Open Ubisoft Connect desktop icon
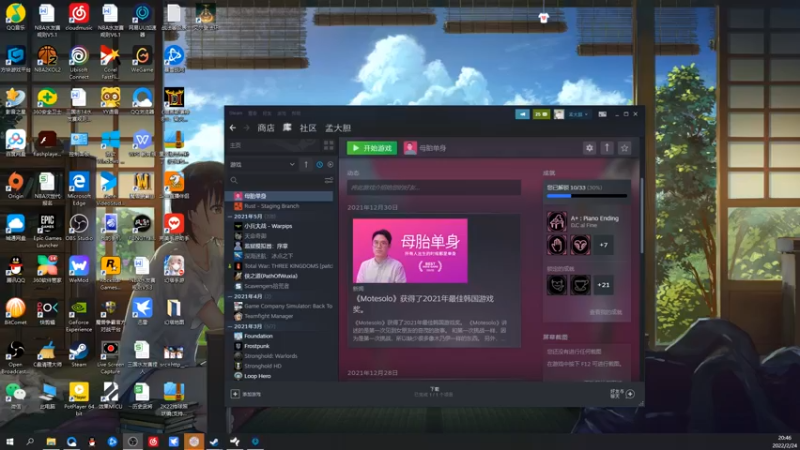Image resolution: width=800 pixels, height=450 pixels. 79,62
